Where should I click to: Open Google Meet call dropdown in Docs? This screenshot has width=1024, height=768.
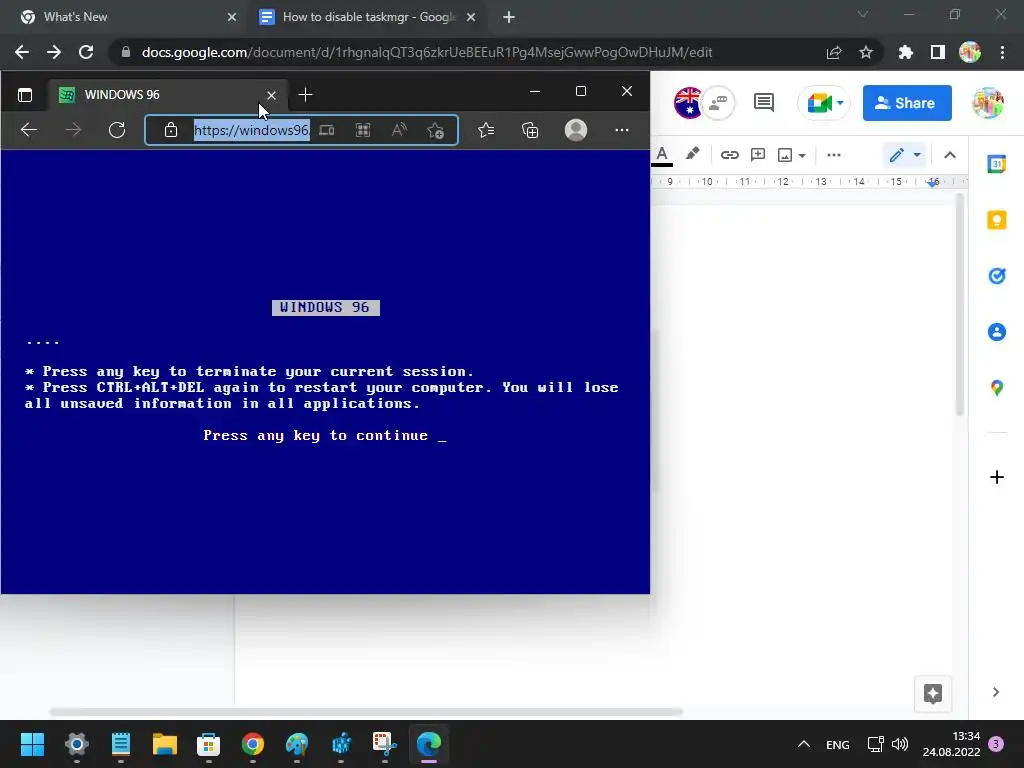tap(824, 103)
